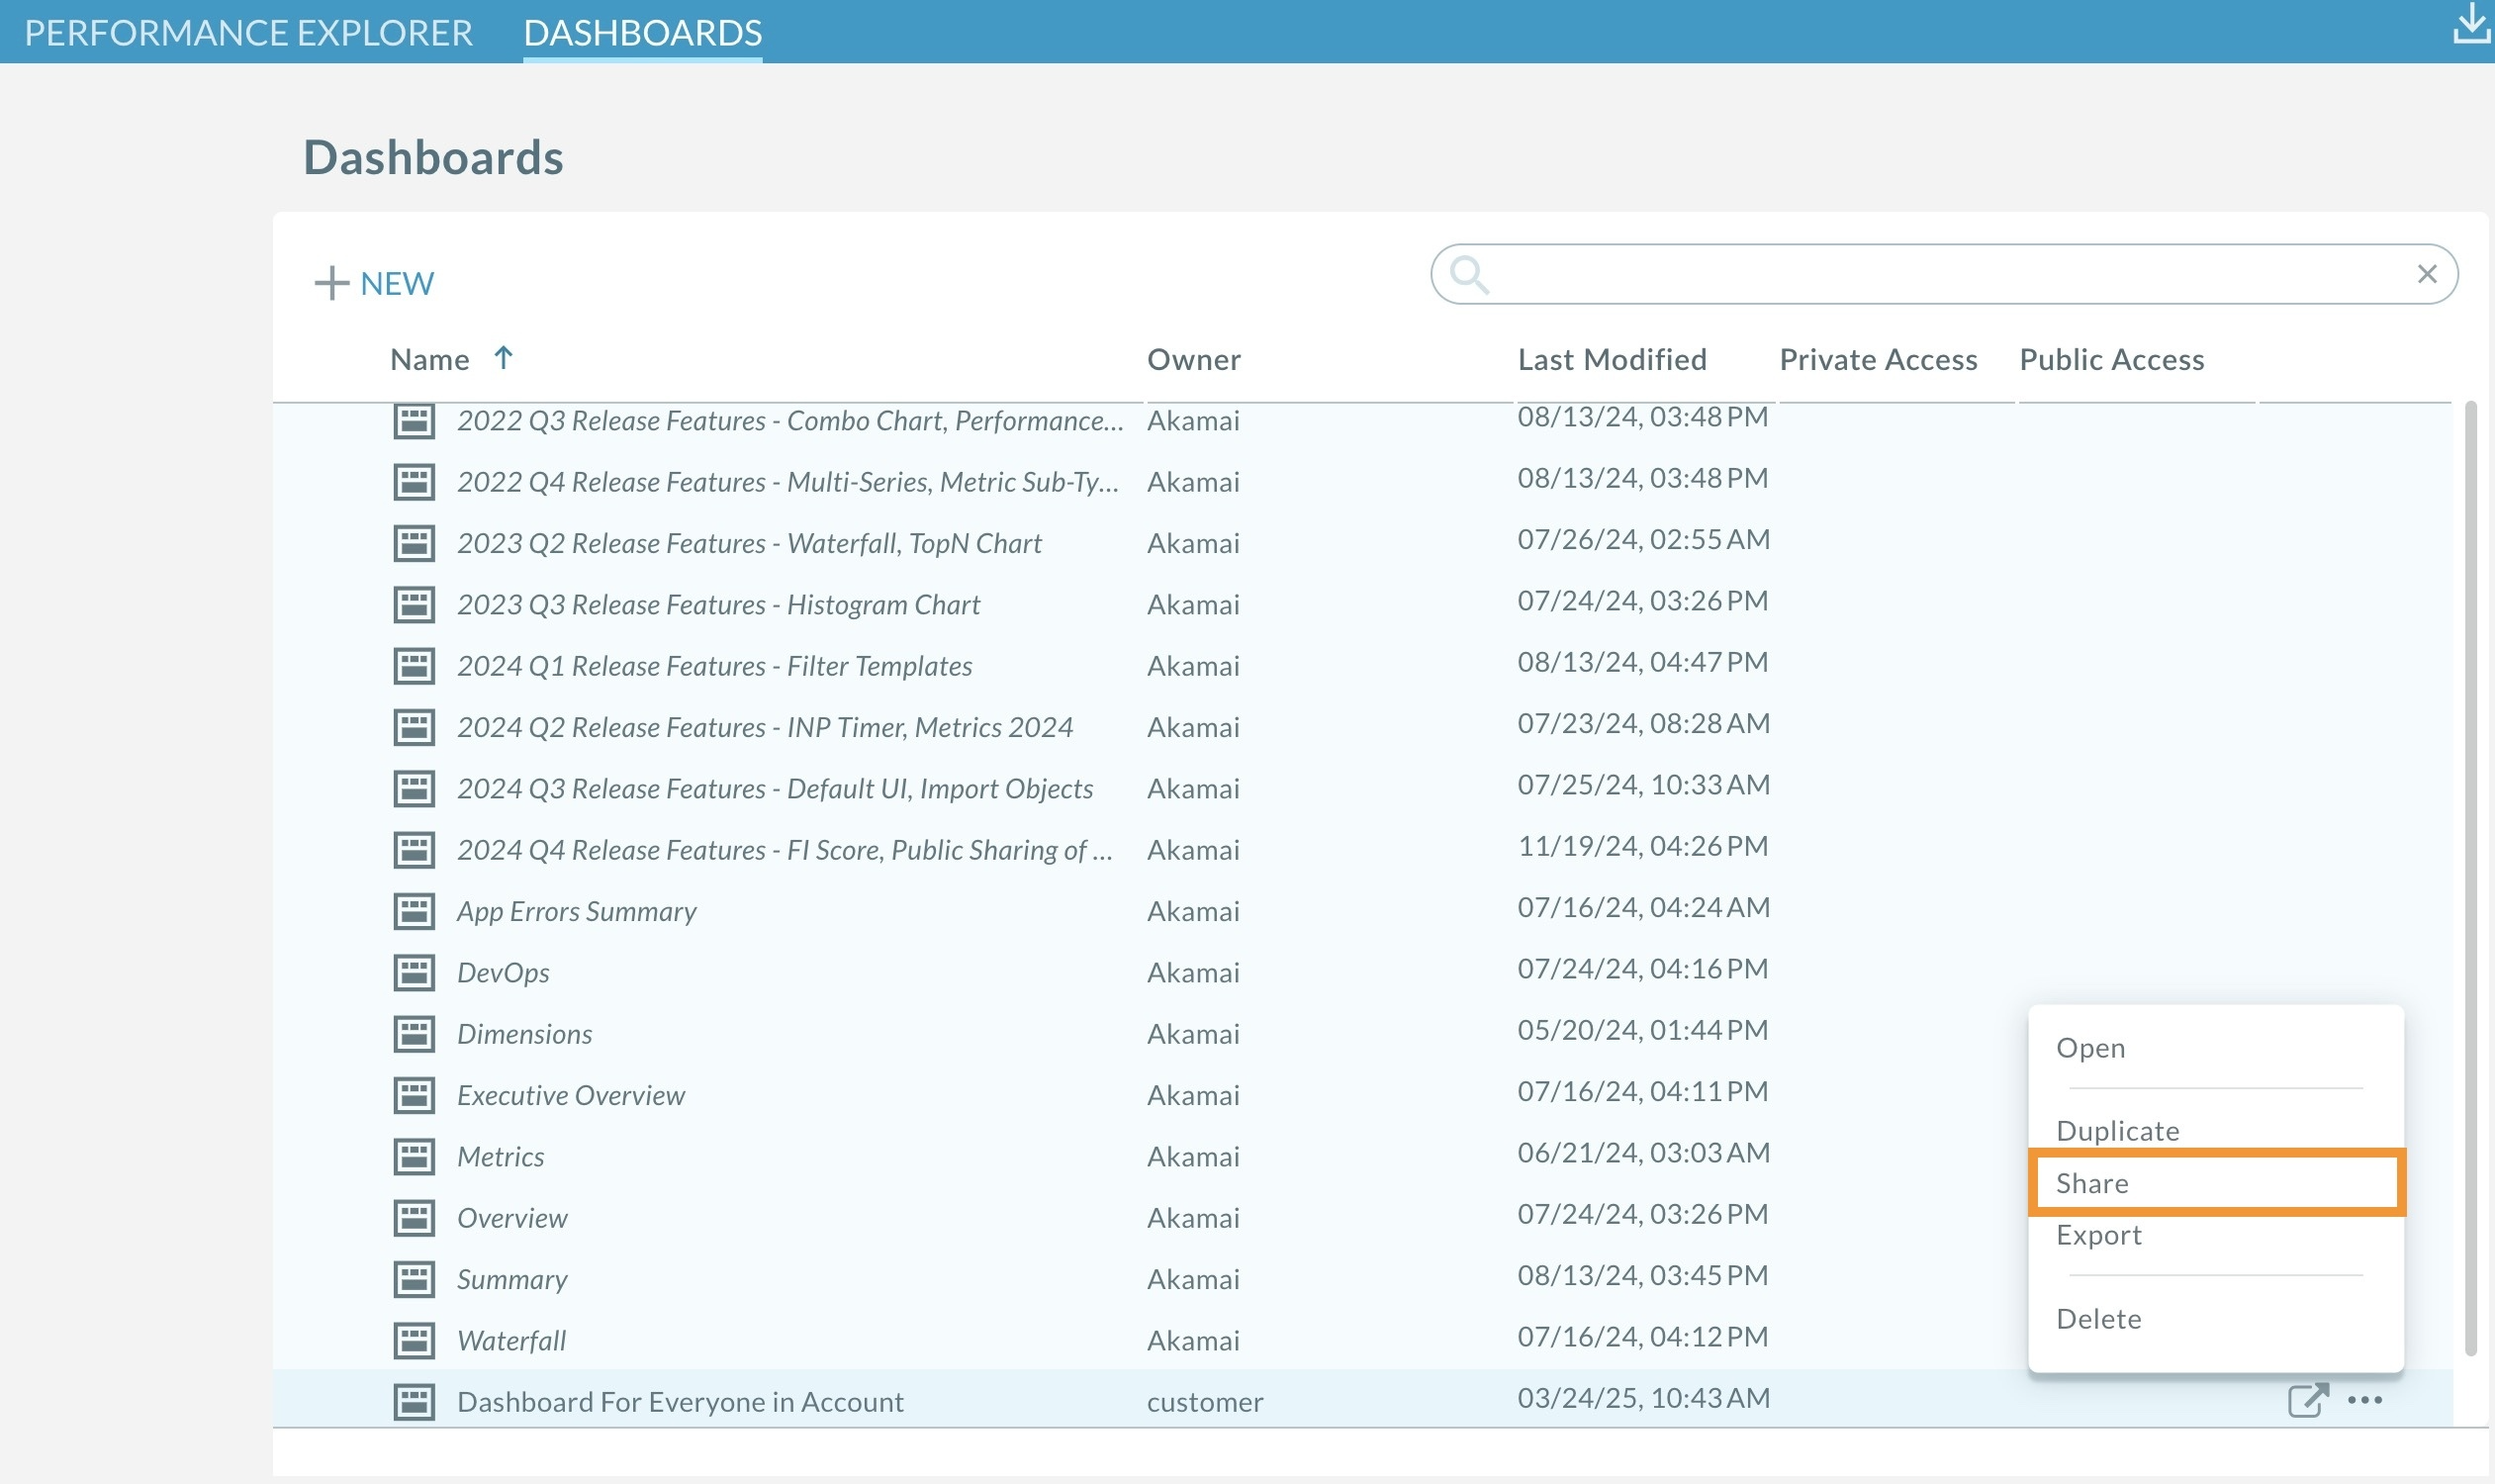Viewport: 2495px width, 1484px height.
Task: Open 2024 Q3 Release Features - Default UI dashboard
Action: click(775, 789)
